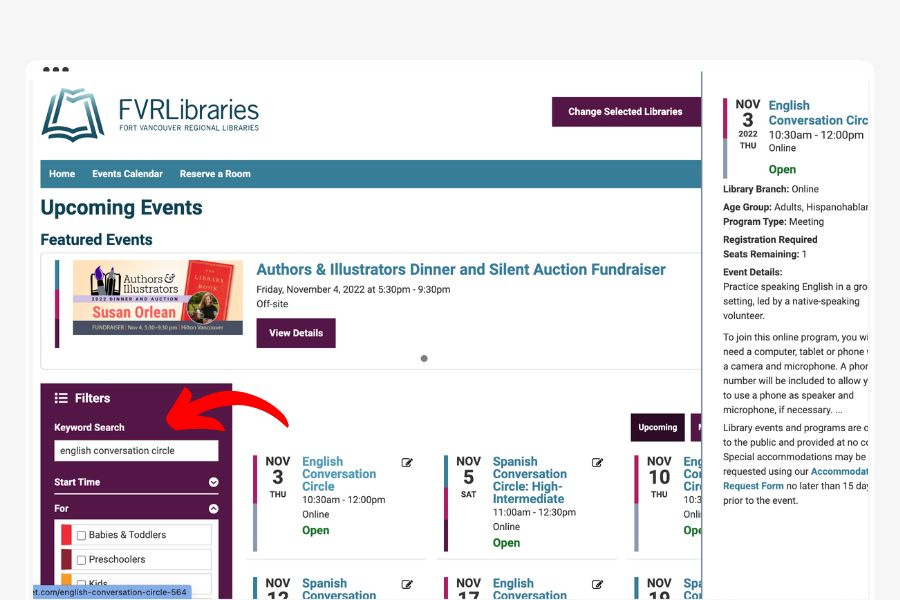
Task: Open Reserve a Room menu item
Action: point(215,174)
